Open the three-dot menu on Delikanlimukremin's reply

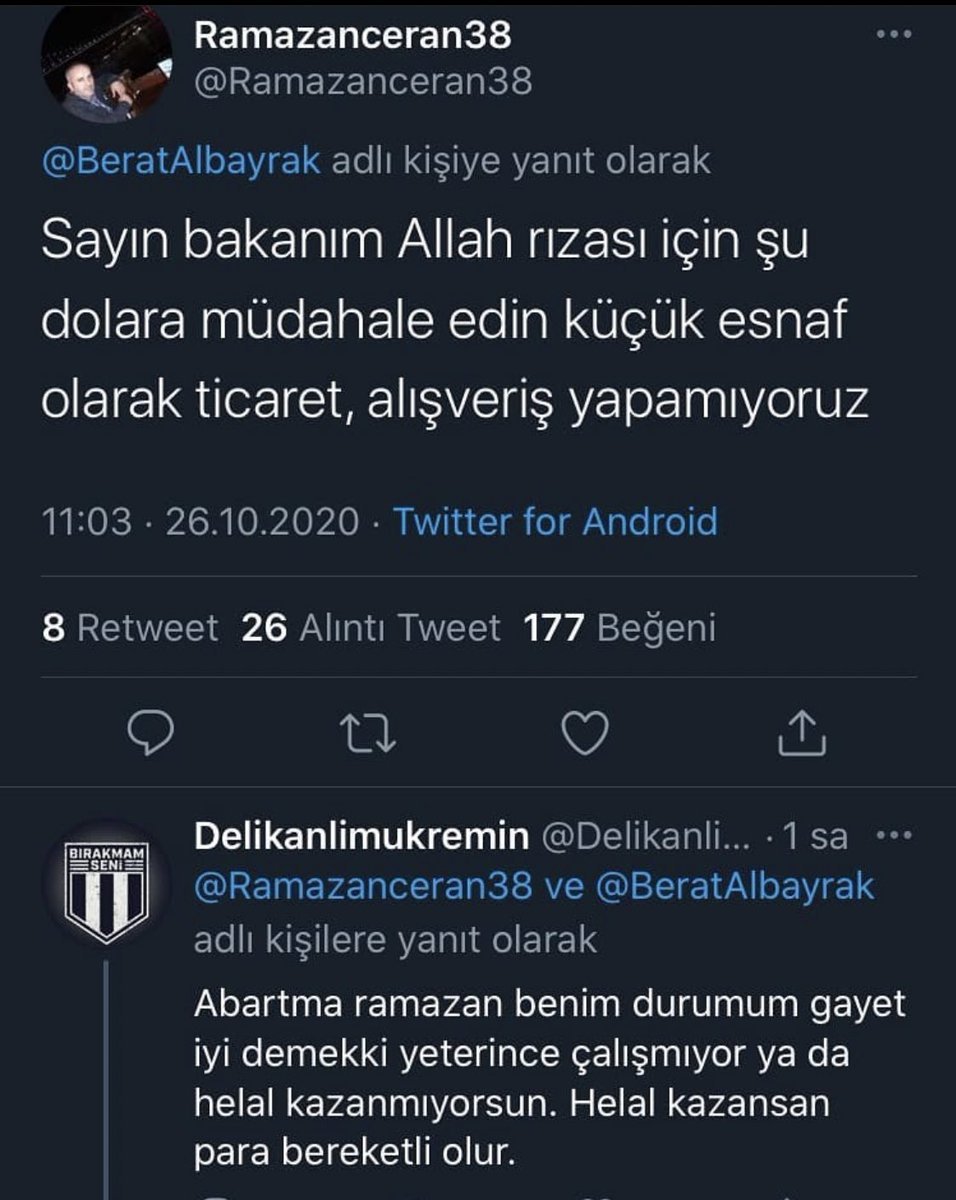tap(892, 836)
